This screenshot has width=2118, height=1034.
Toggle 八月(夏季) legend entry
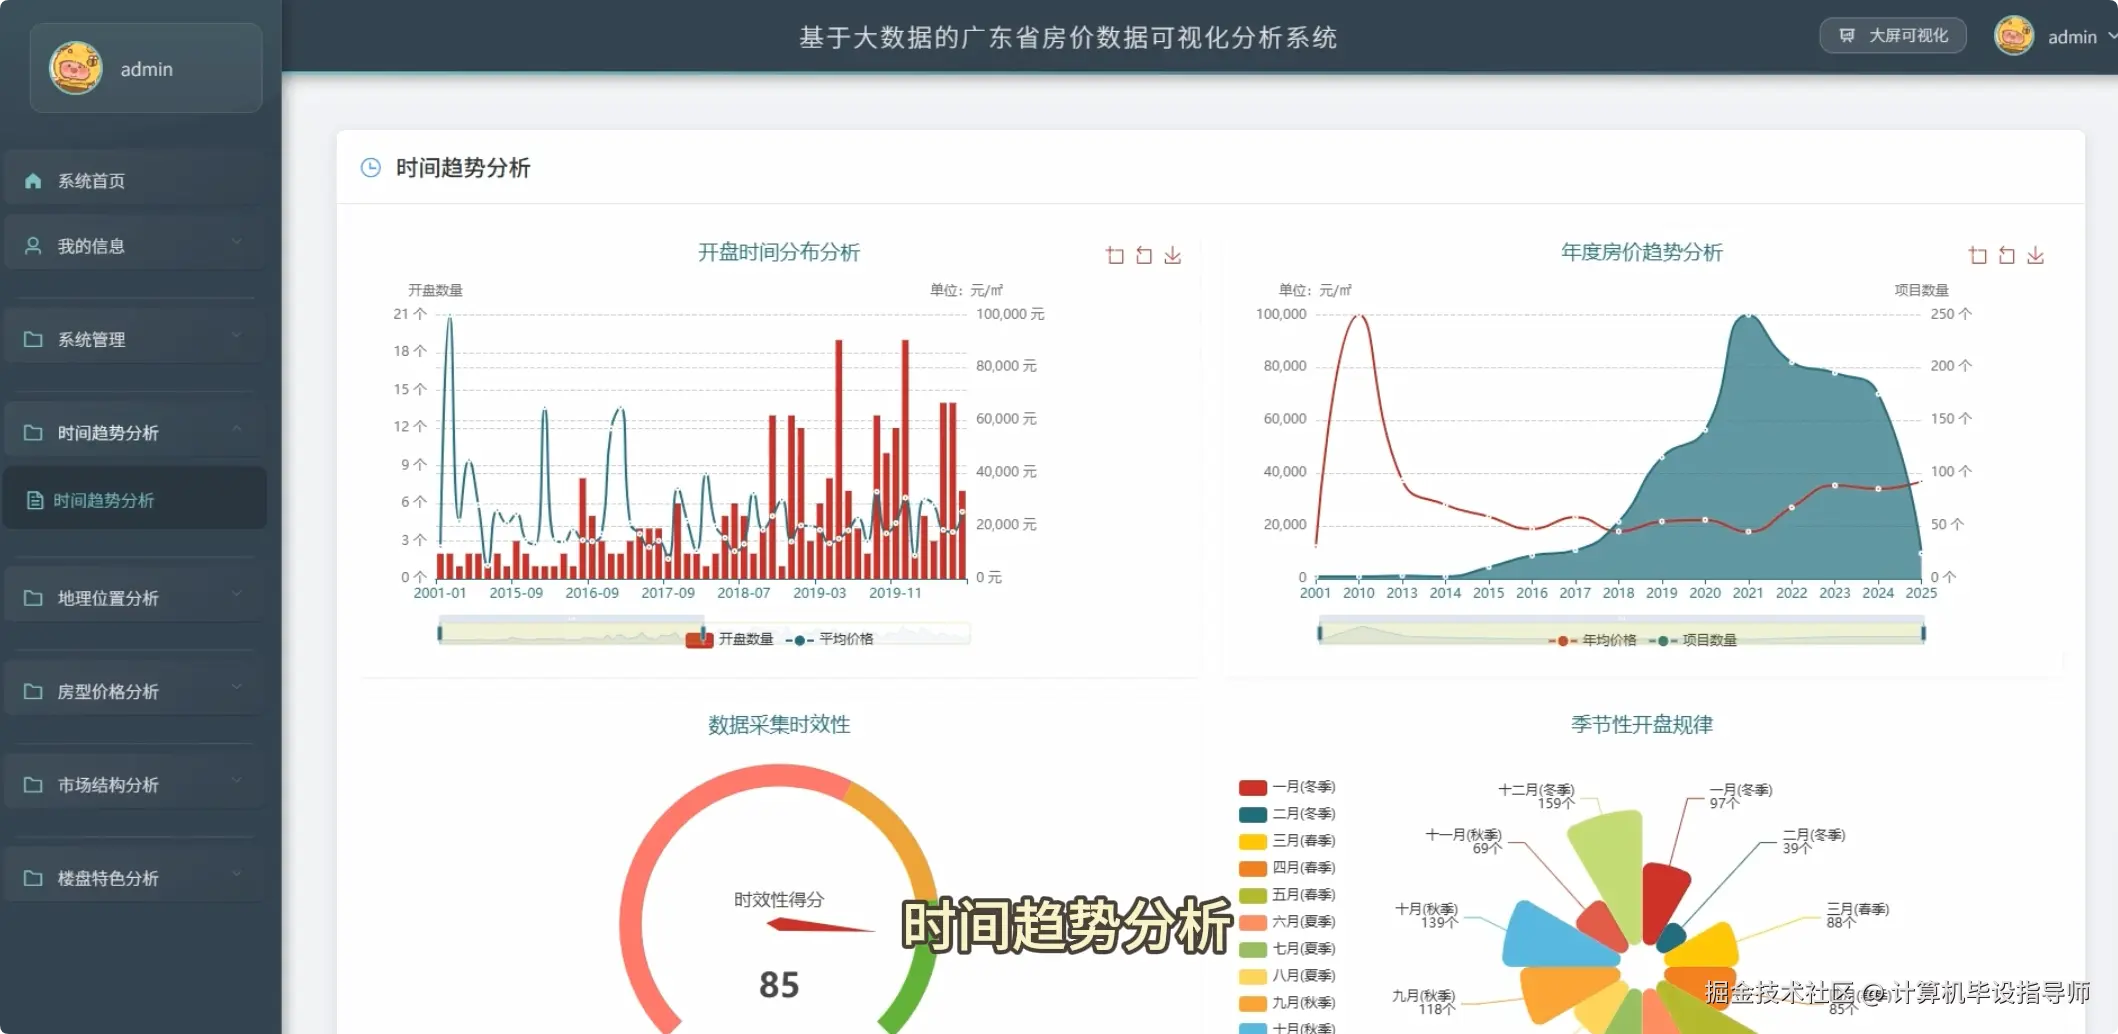tap(1287, 977)
